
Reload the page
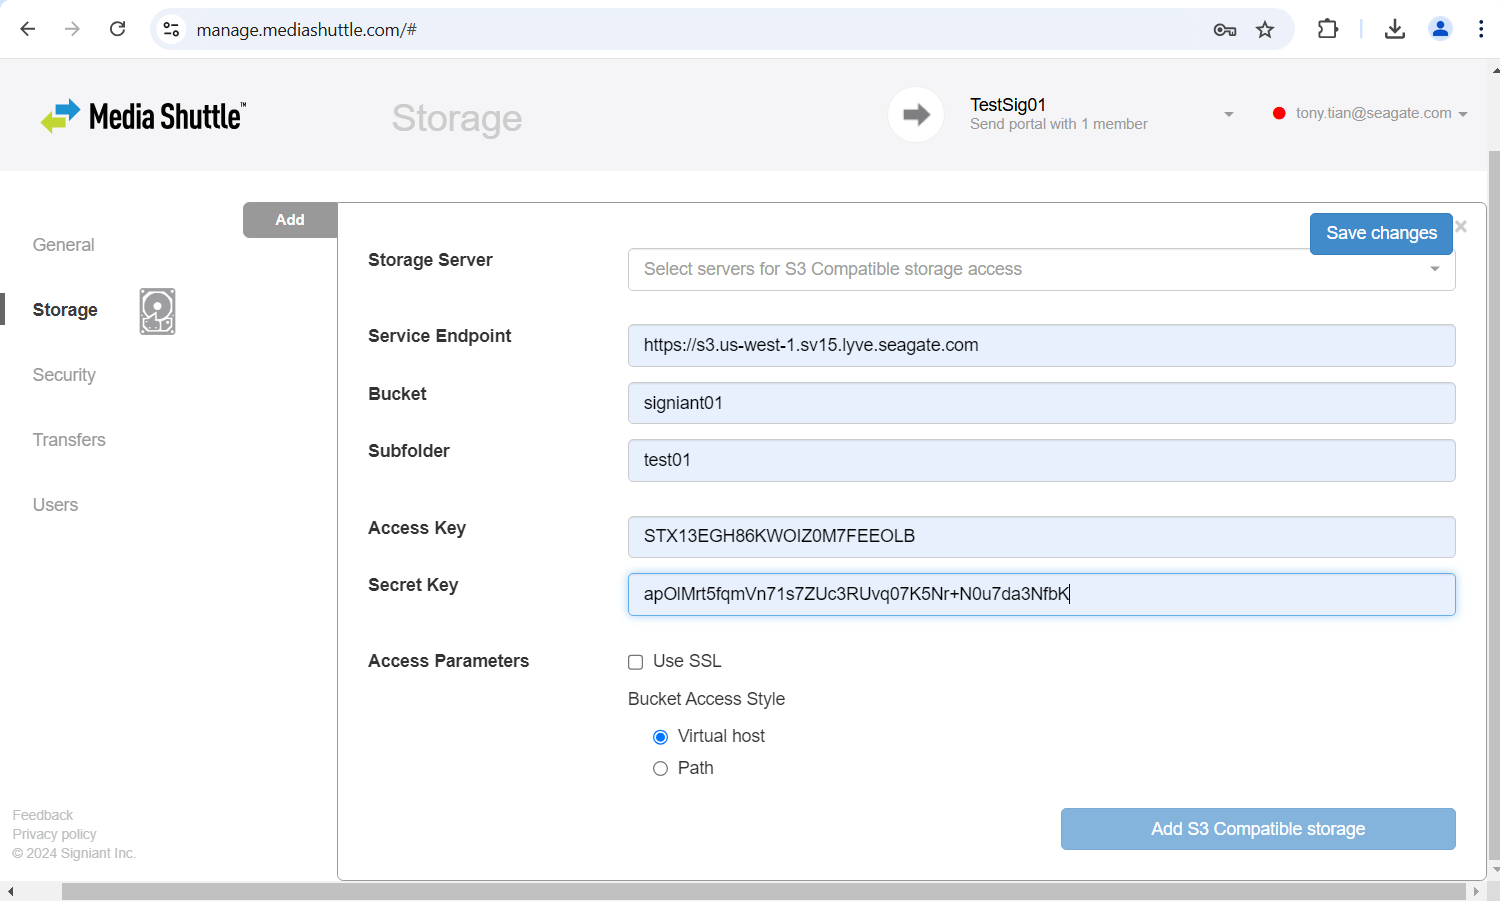pos(118,29)
